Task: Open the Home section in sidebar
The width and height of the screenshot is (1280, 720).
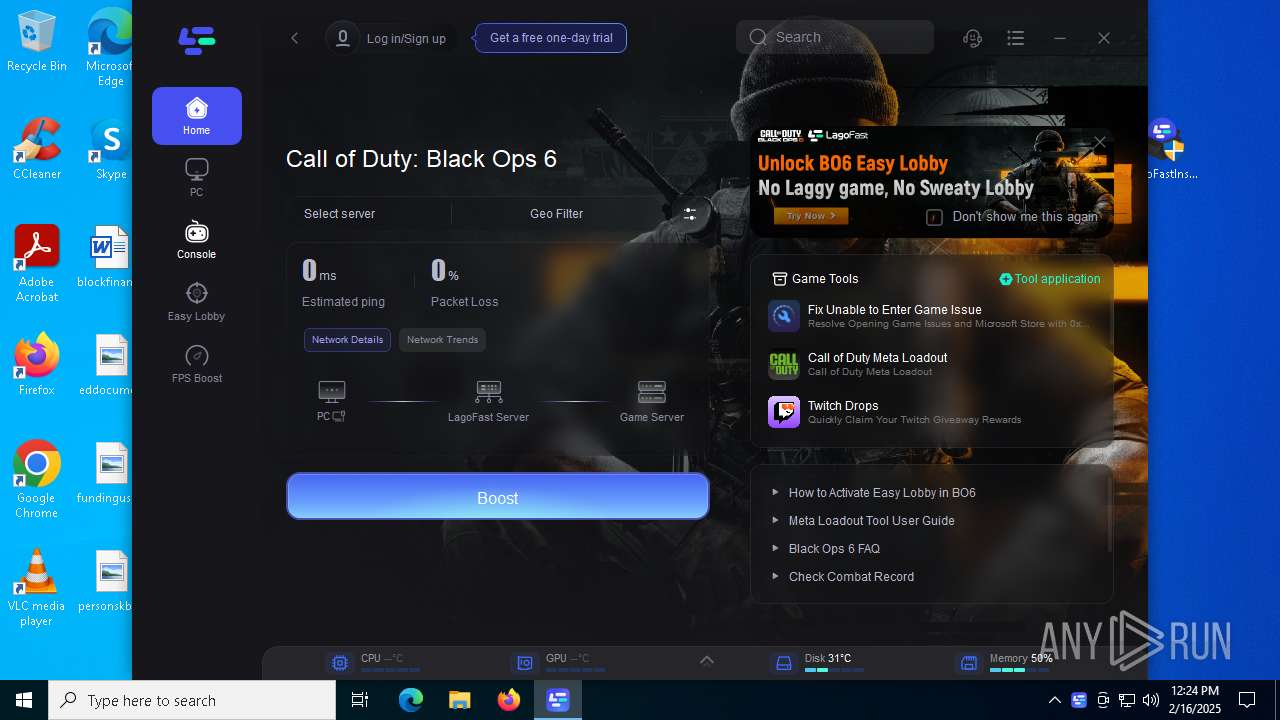Action: click(197, 116)
